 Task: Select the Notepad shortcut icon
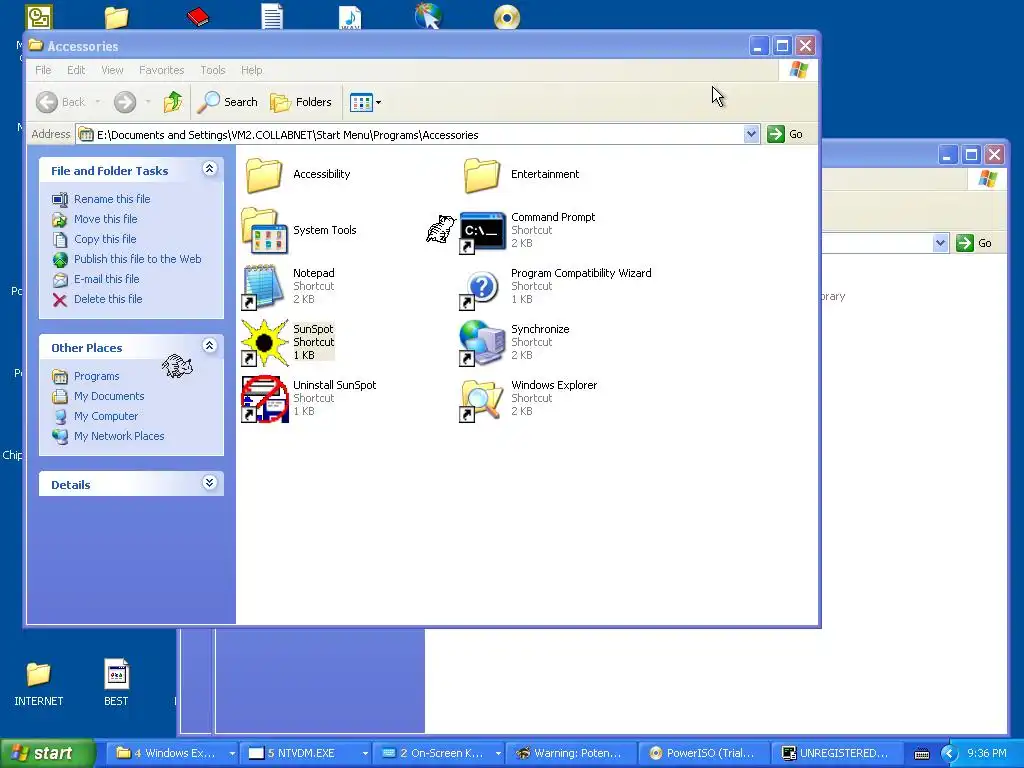(x=264, y=287)
